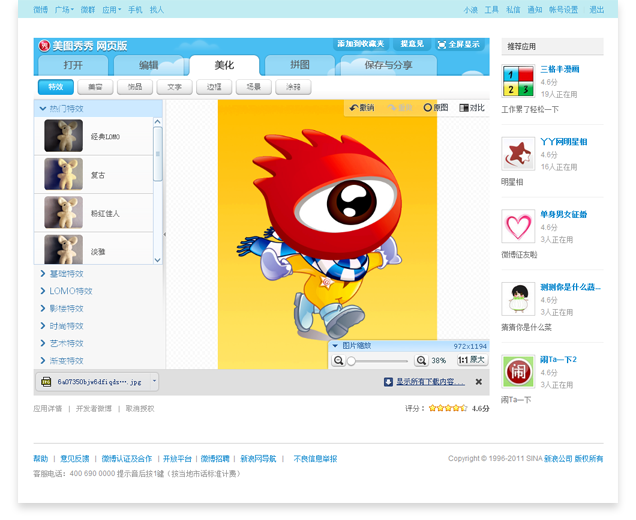Apply the 淡雅 effect thumbnail
The height and width of the screenshot is (520, 636).
pos(63,249)
